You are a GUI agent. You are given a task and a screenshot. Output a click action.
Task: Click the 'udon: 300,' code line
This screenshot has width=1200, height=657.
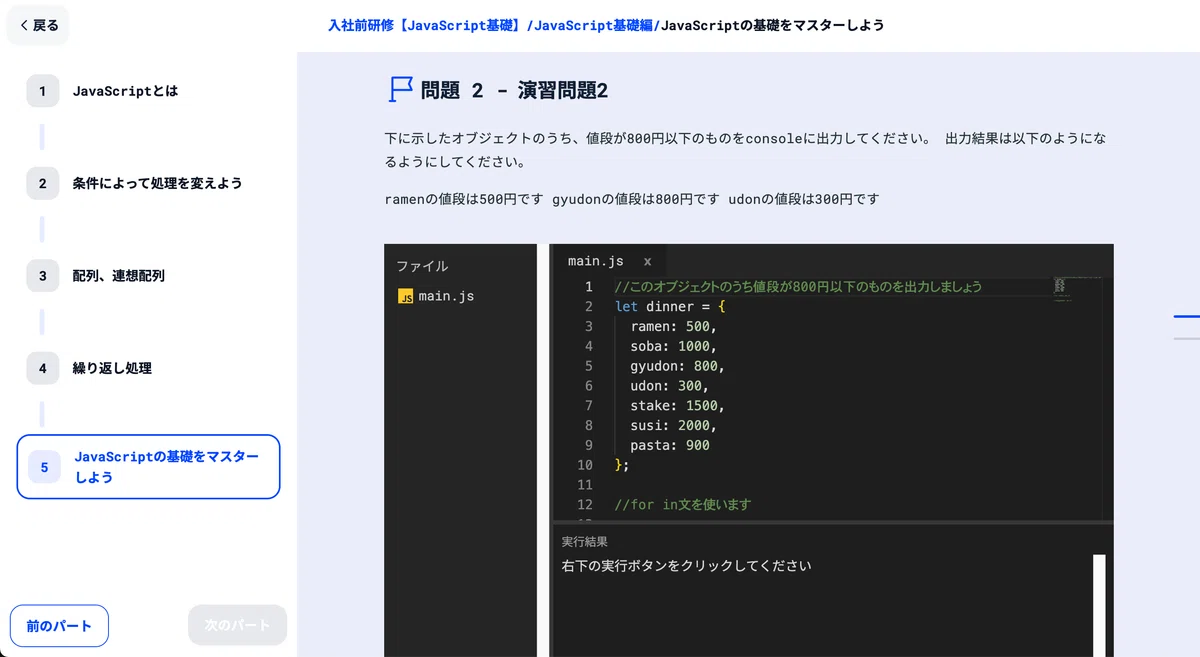(670, 386)
